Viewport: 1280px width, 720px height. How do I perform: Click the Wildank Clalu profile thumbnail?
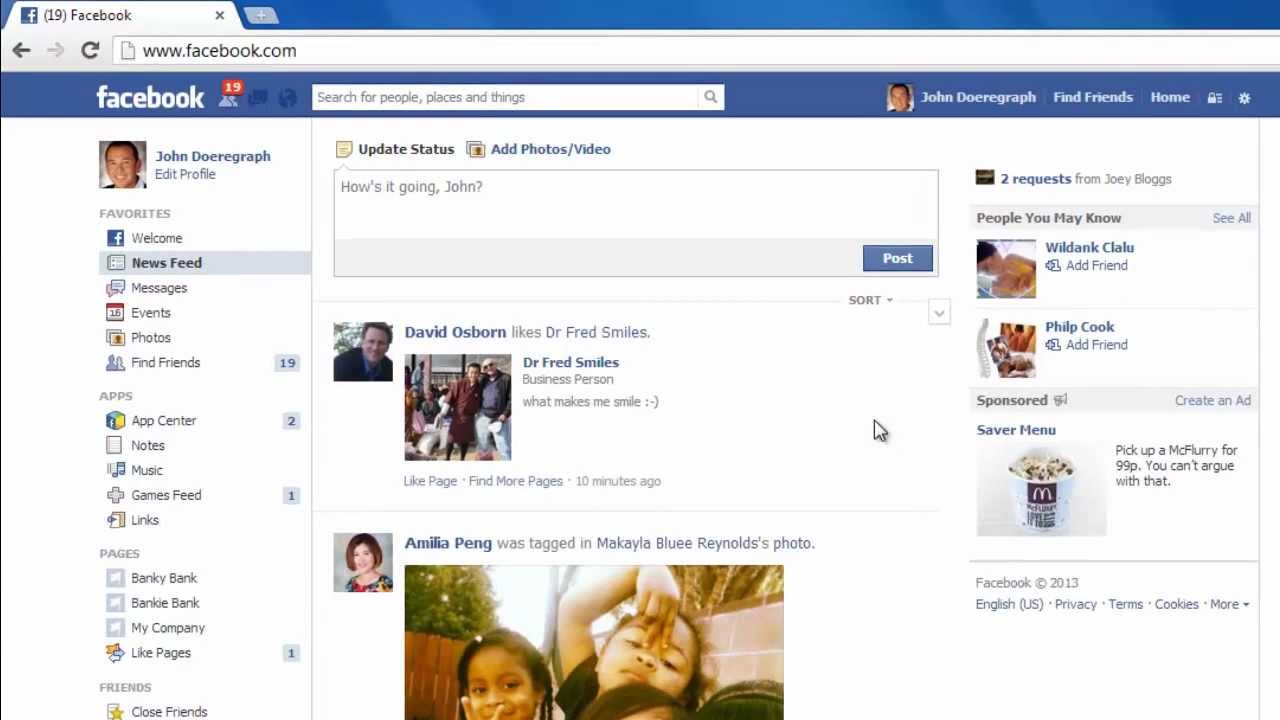coord(1006,269)
